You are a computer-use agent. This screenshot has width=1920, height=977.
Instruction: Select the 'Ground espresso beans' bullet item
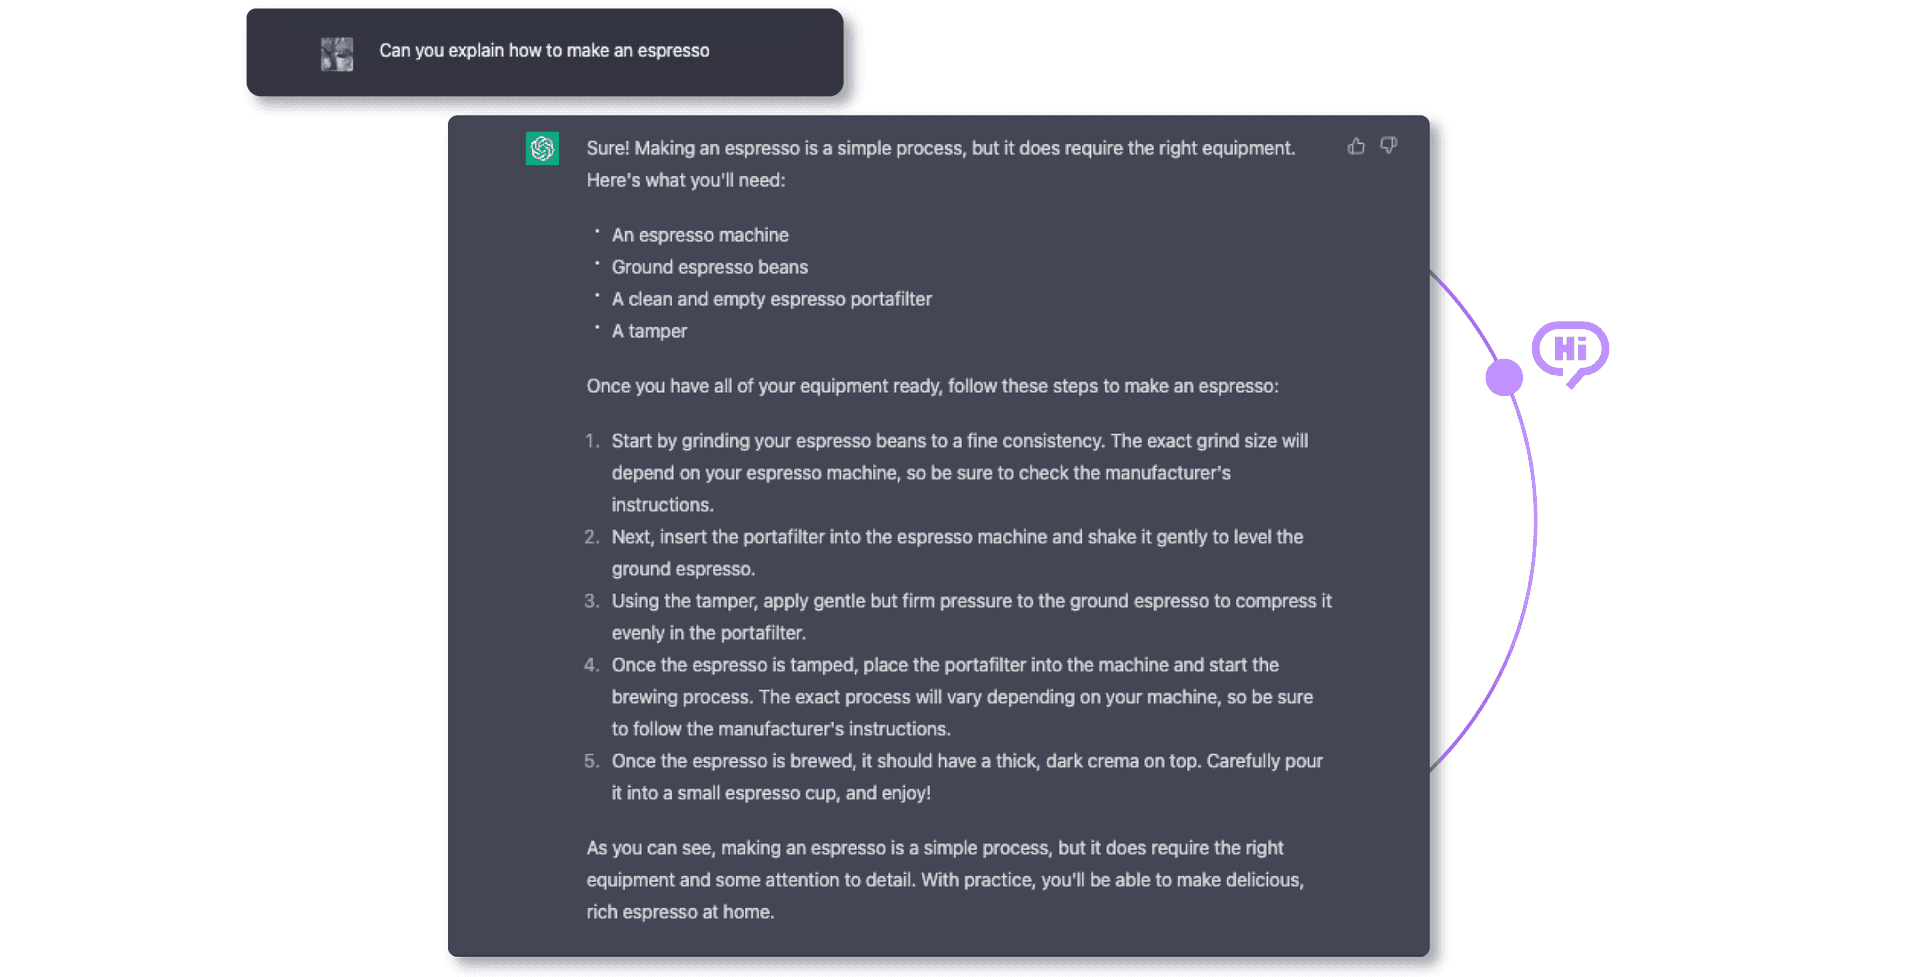[709, 267]
